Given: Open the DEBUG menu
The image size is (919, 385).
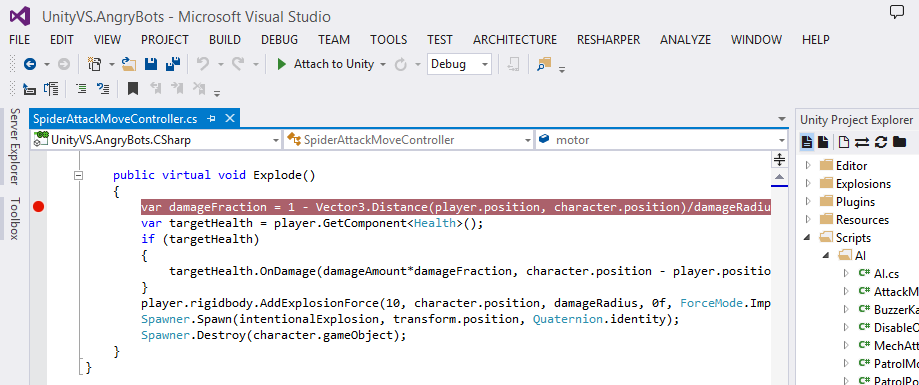Looking at the screenshot, I should [280, 40].
